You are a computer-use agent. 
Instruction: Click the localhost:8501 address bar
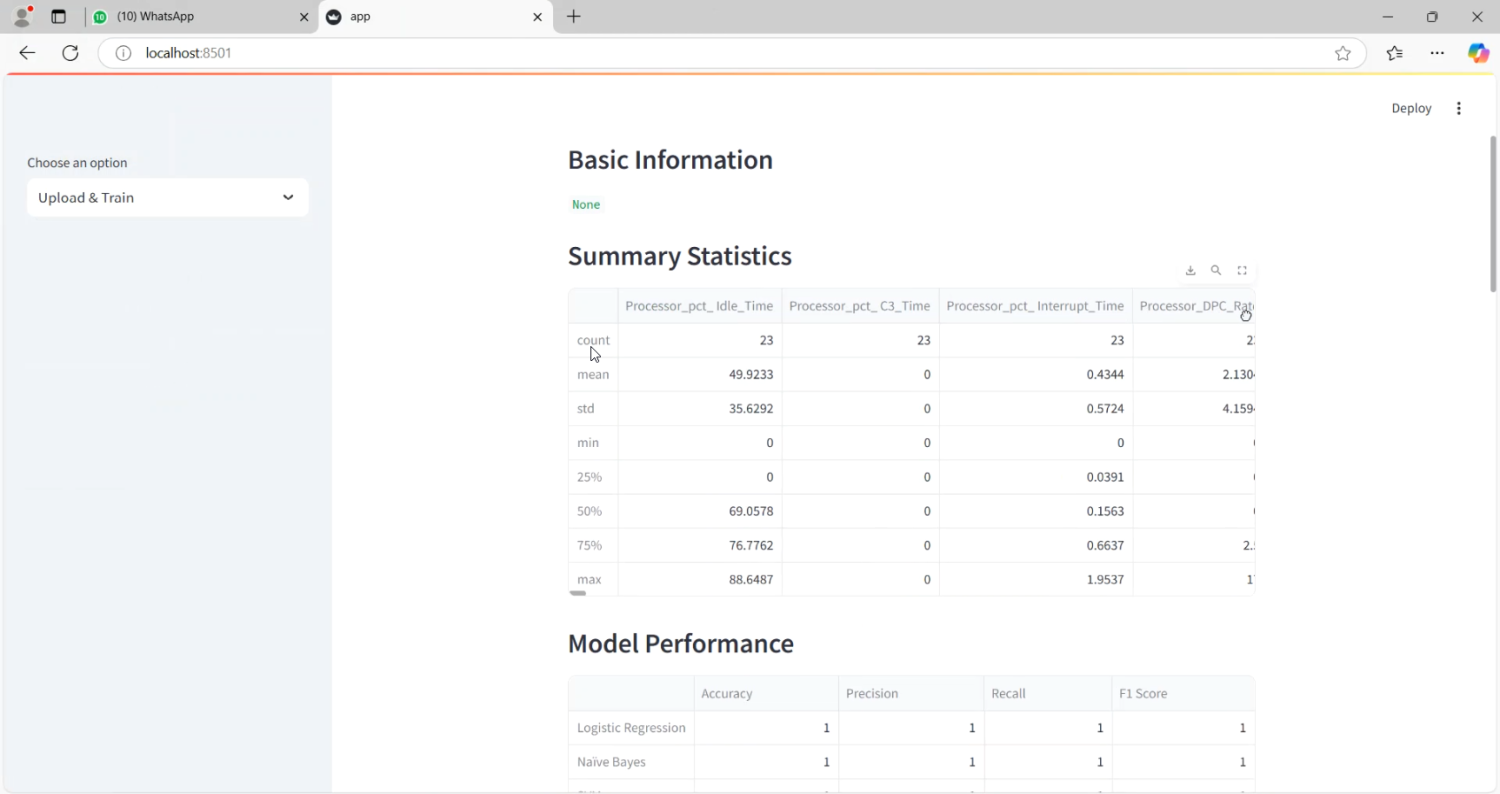(x=700, y=53)
